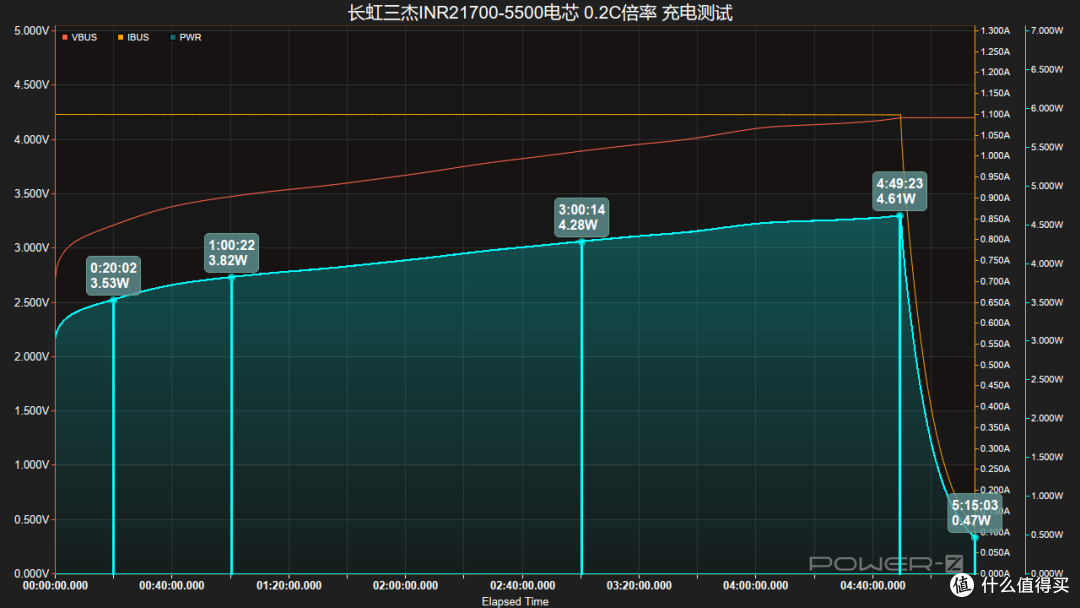Click the 04:00:00.000 time axis tick
The width and height of the screenshot is (1080, 608).
click(x=756, y=585)
